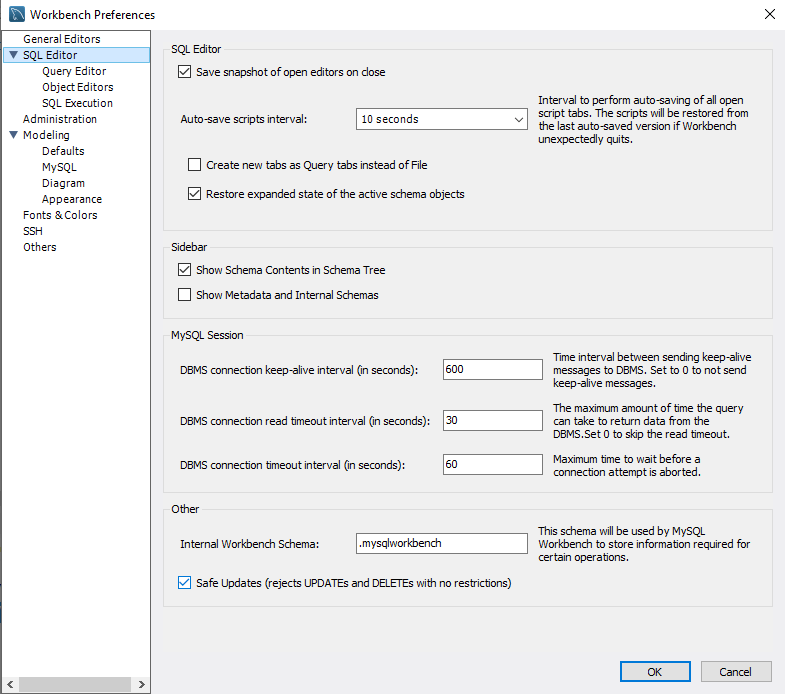The width and height of the screenshot is (785, 694).
Task: Collapse the Modeling tree node
Action: (x=13, y=136)
